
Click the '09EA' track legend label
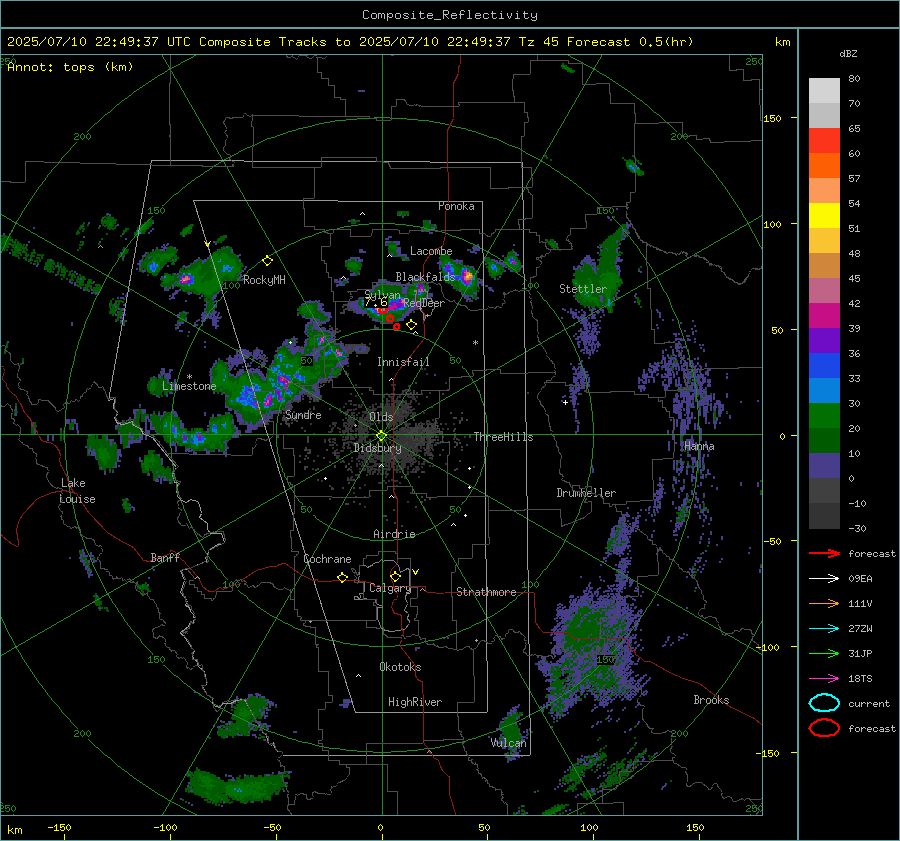pyautogui.click(x=860, y=579)
